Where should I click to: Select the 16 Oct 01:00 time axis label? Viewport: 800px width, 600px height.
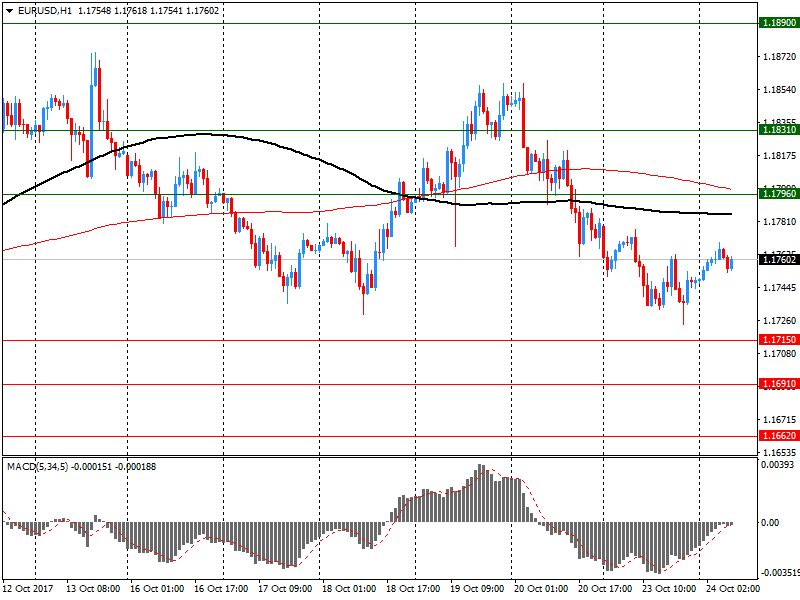(x=157, y=589)
